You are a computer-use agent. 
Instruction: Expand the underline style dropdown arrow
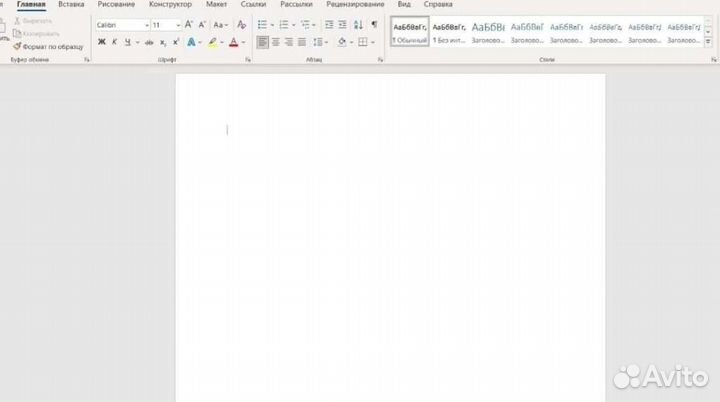[x=137, y=43]
